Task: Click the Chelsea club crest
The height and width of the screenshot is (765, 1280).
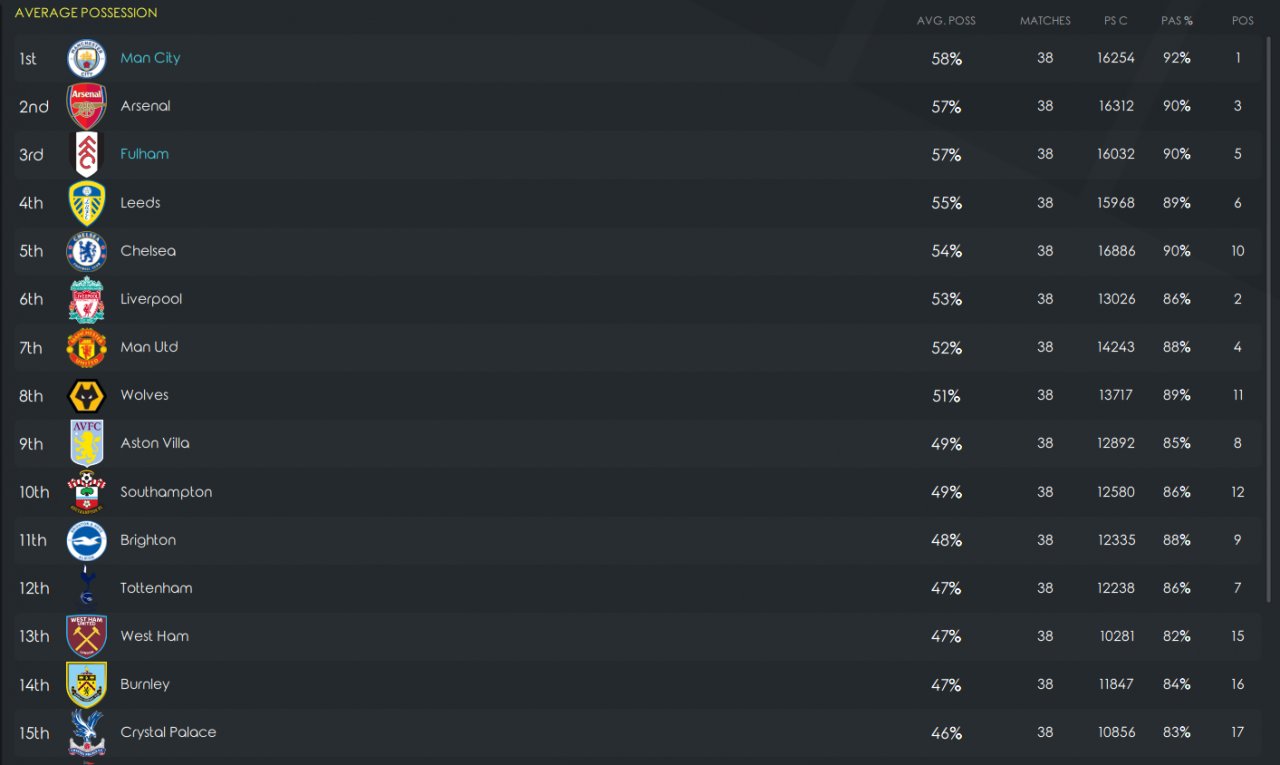Action: tap(87, 251)
